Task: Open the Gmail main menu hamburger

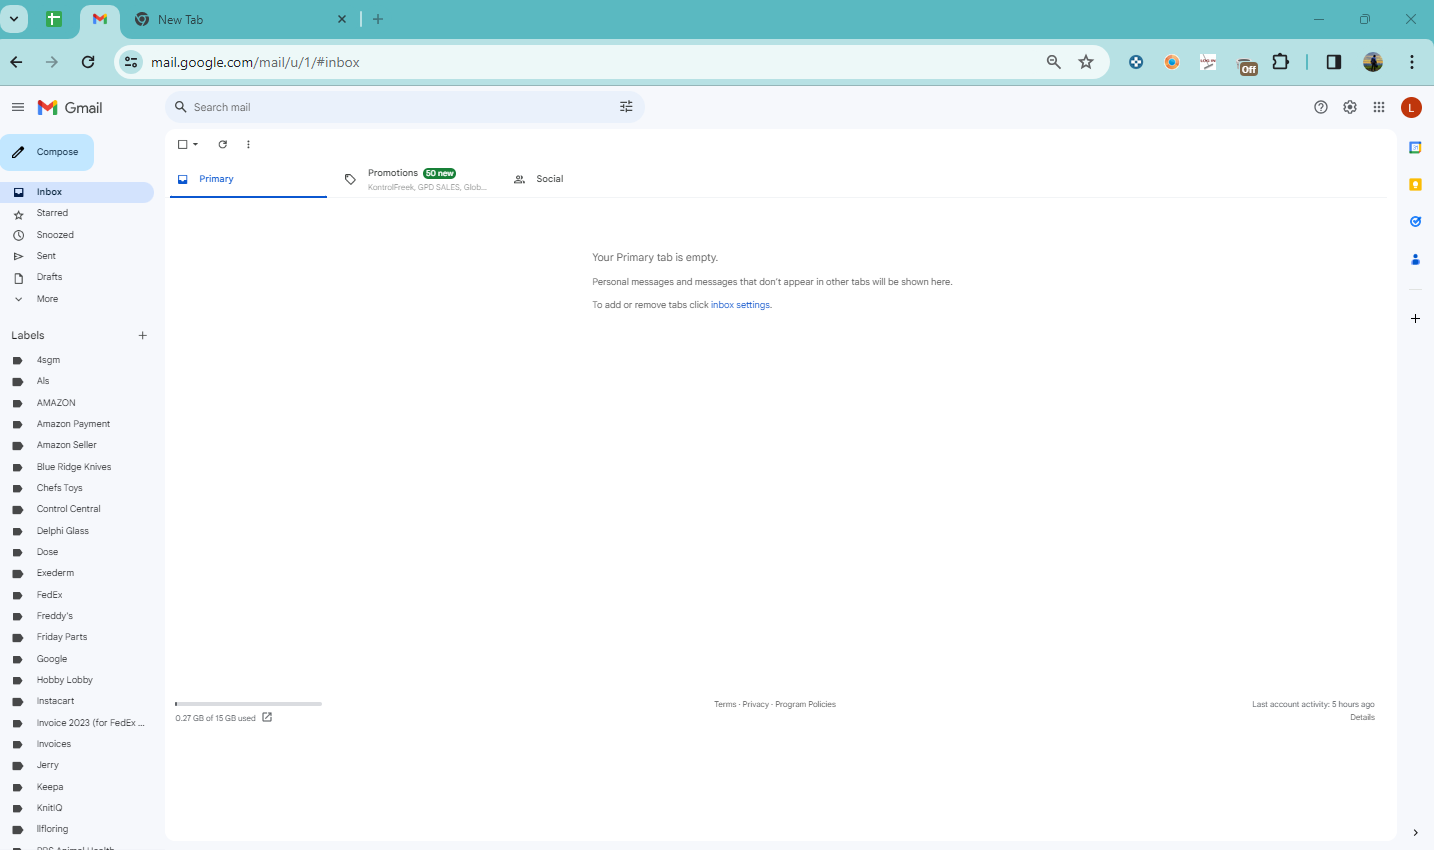Action: 18,107
